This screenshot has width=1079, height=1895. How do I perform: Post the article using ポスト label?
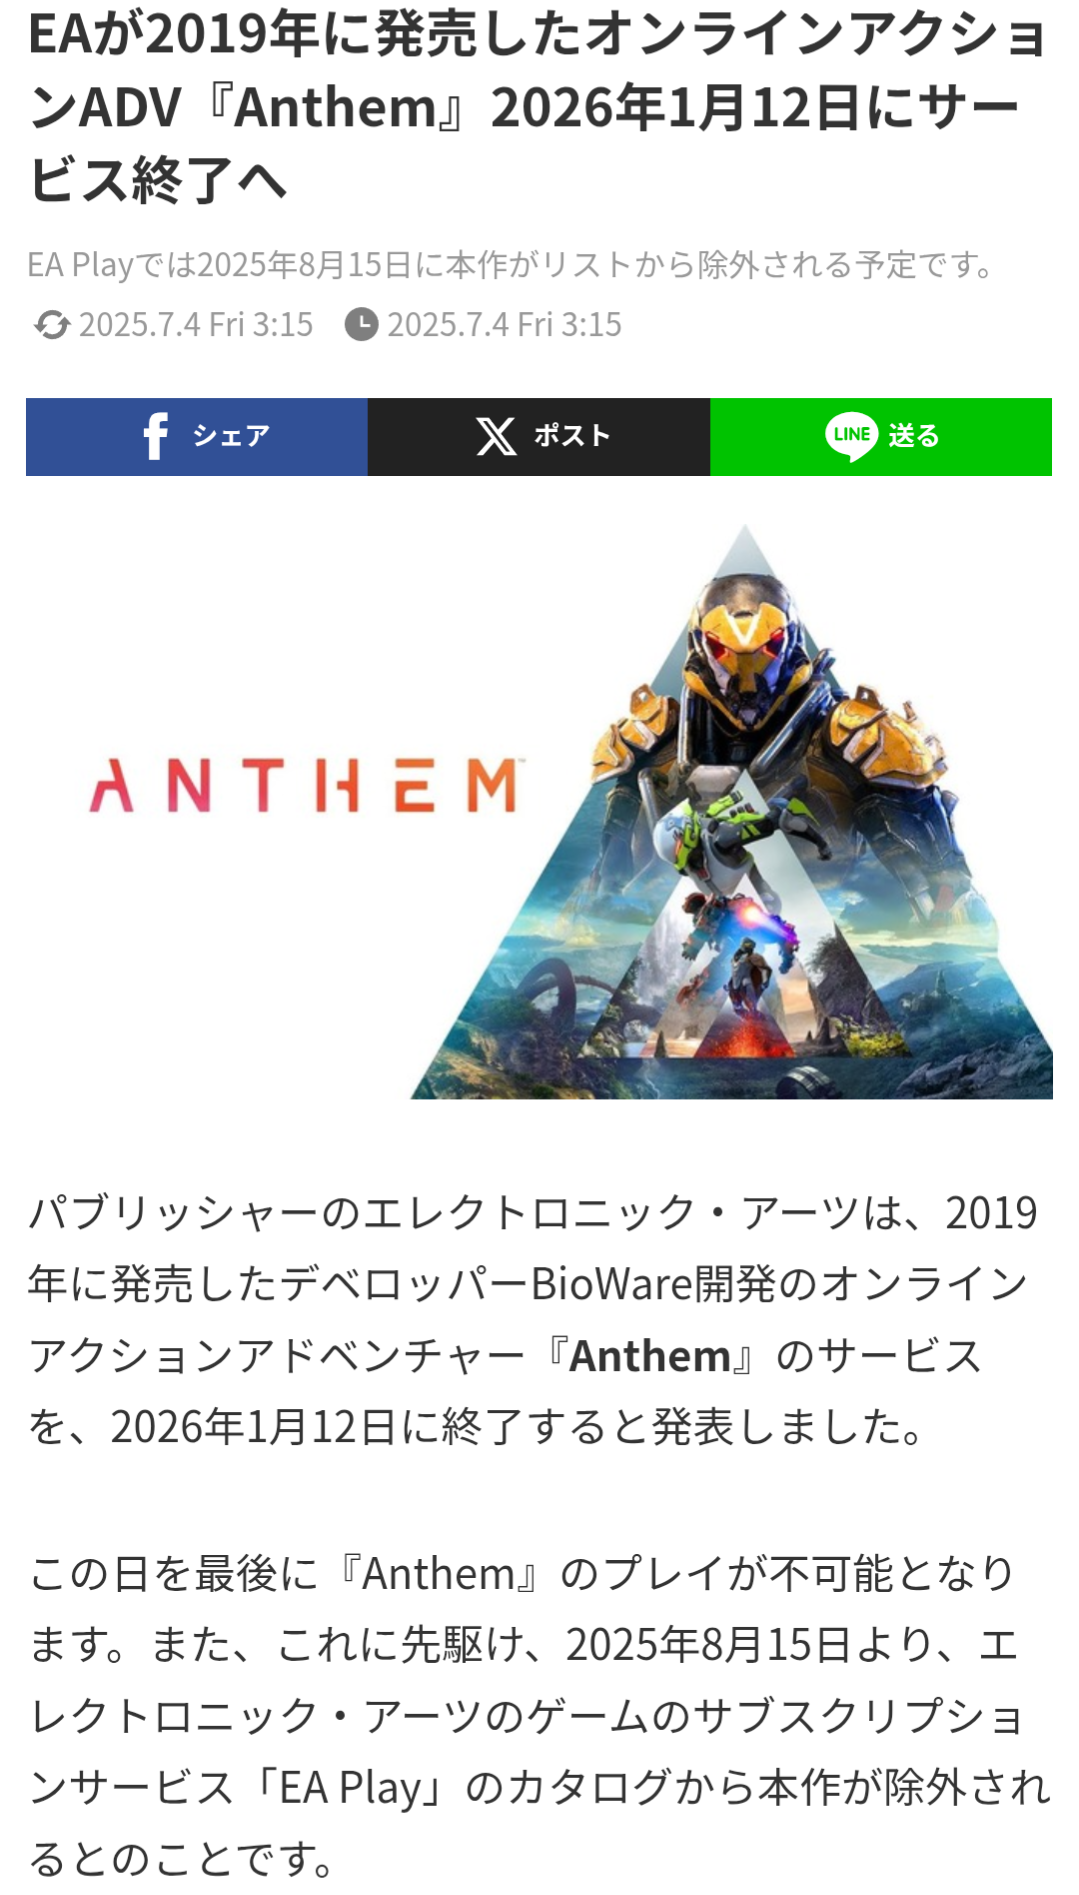point(572,436)
